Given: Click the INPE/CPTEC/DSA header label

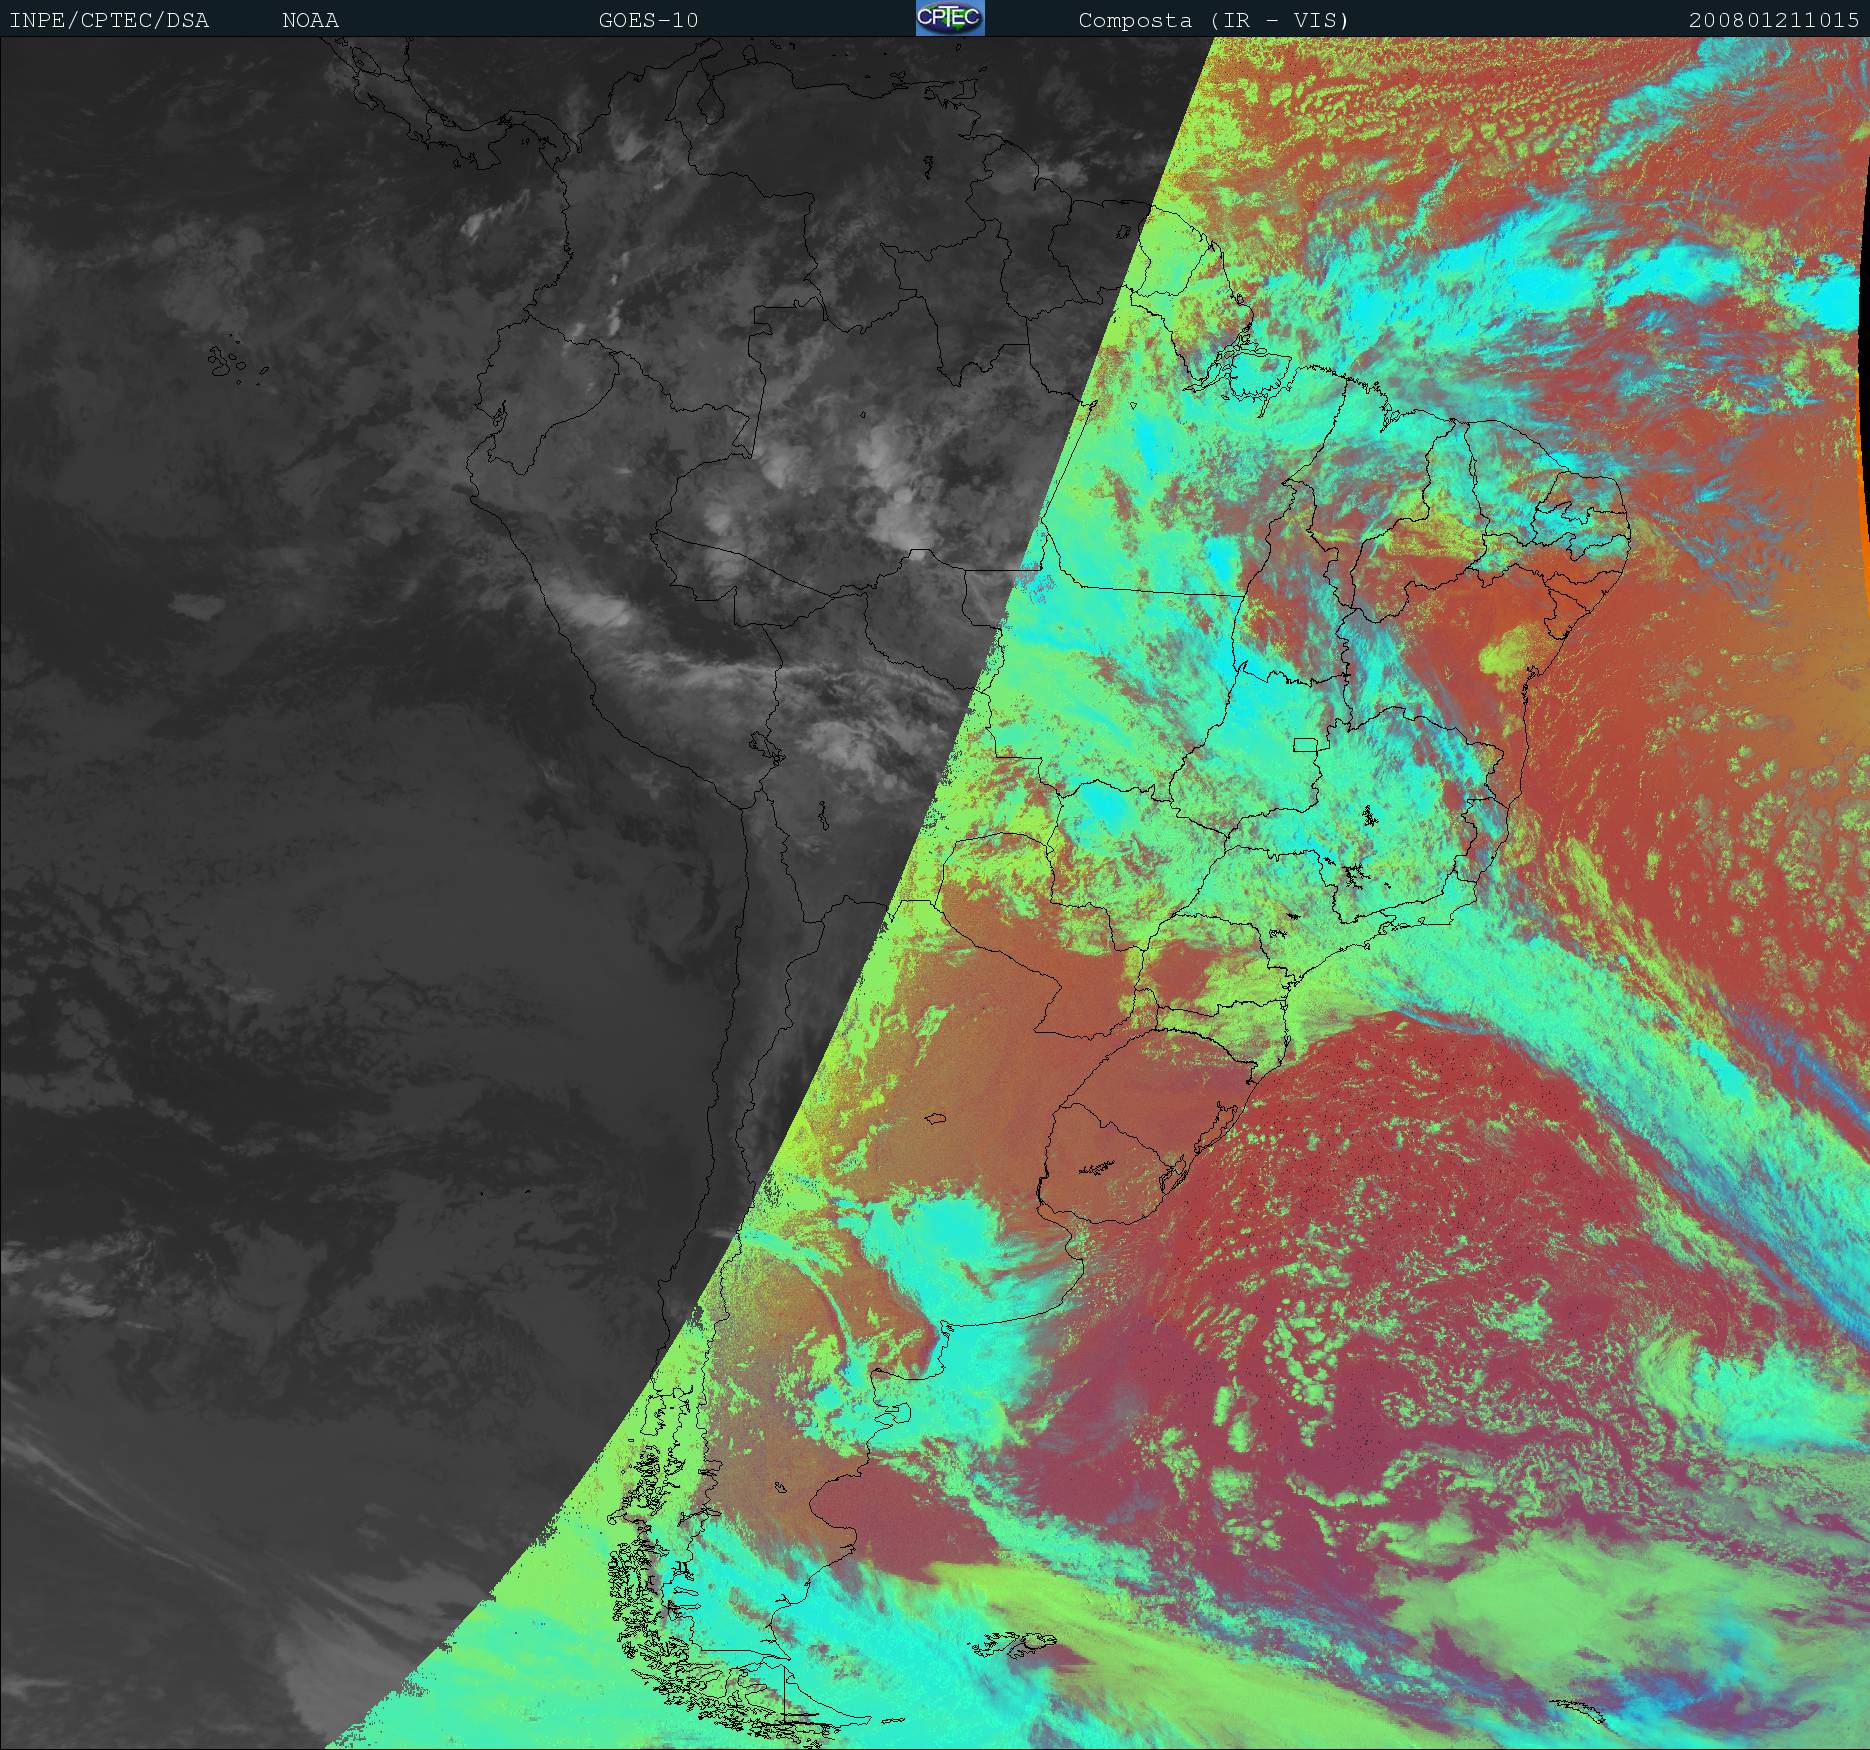Looking at the screenshot, I should (109, 20).
